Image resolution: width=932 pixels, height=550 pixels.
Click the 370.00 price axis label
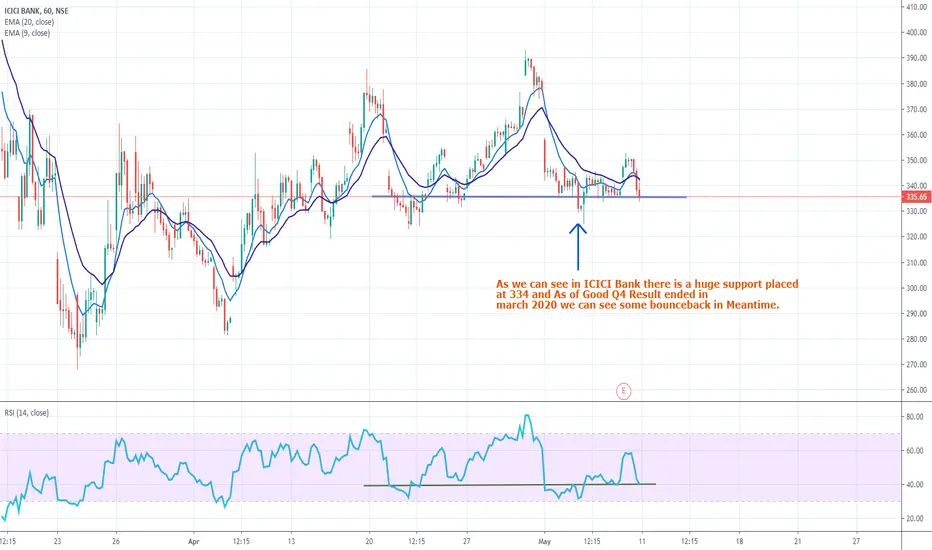click(916, 109)
